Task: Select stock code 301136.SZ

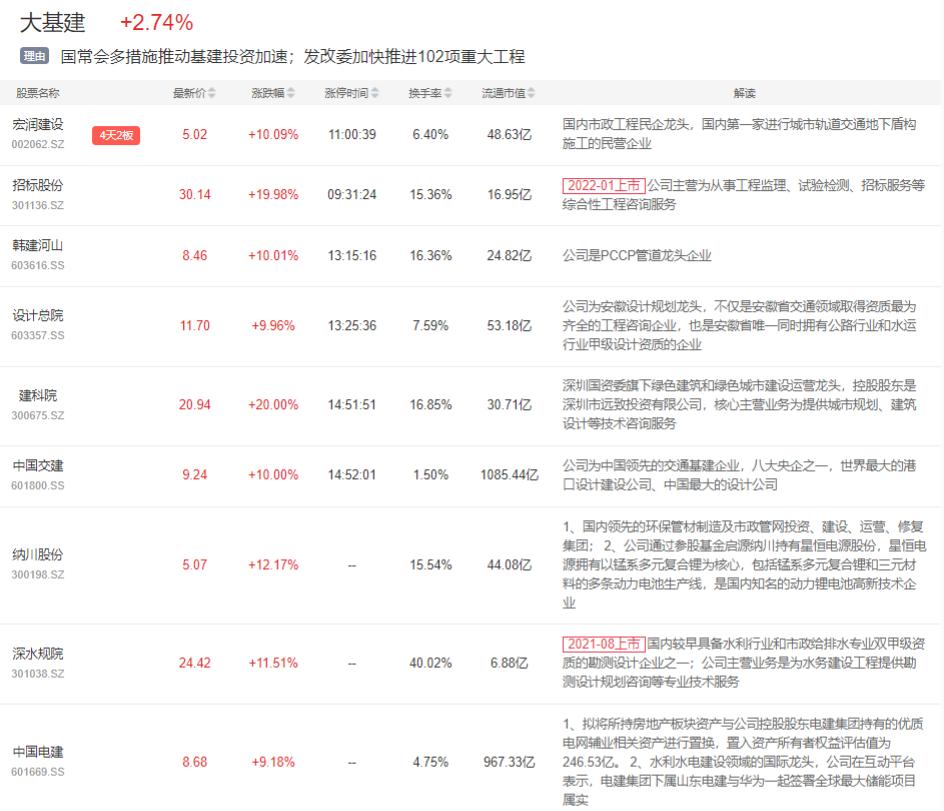Action: click(38, 205)
